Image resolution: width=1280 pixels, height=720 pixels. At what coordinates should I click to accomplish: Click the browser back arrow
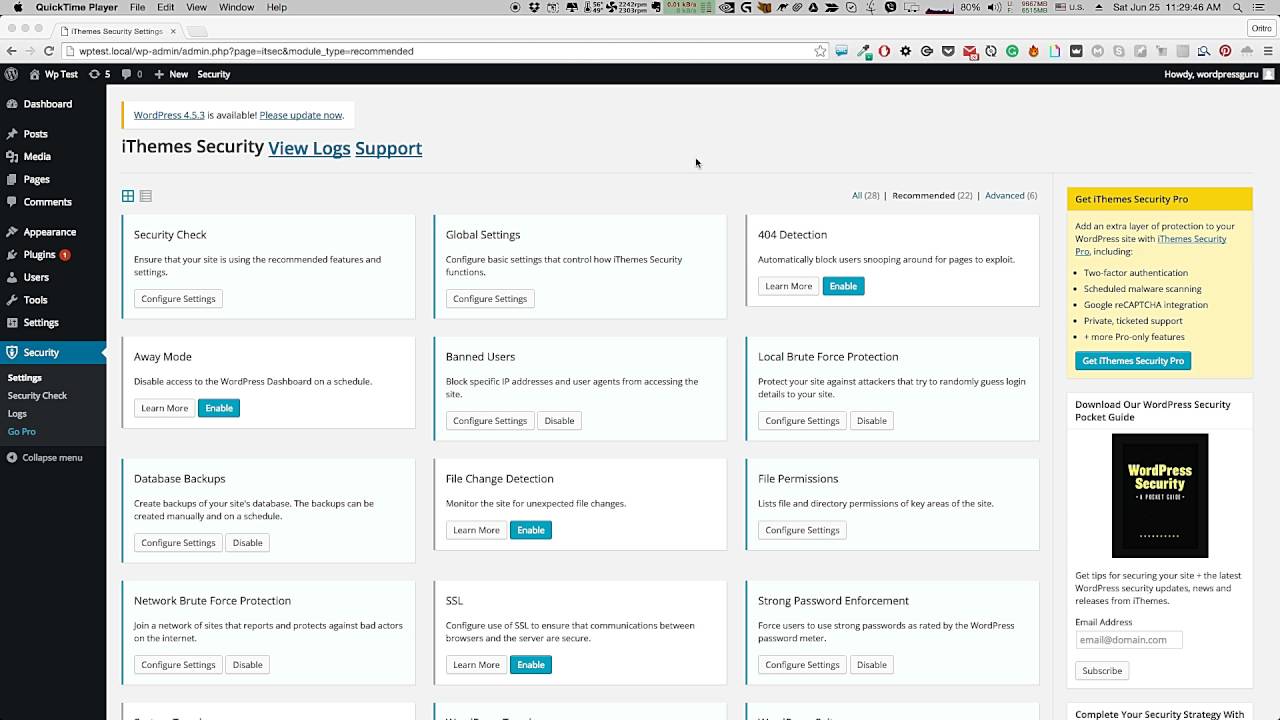point(11,51)
